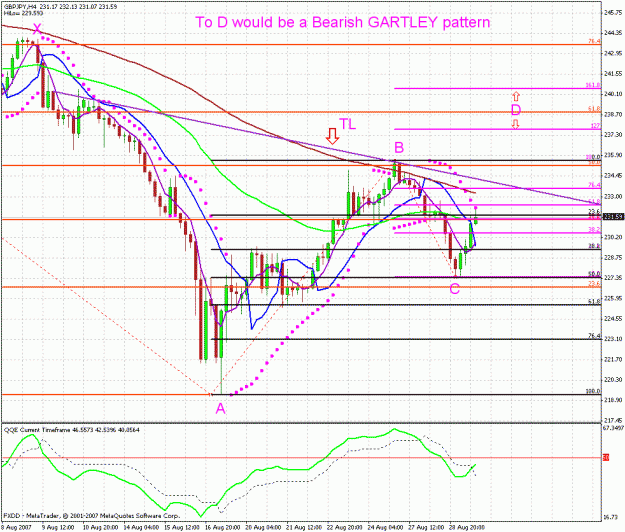Select the TL trendline label
Viewport: 625px width, 532px height.
[347, 124]
